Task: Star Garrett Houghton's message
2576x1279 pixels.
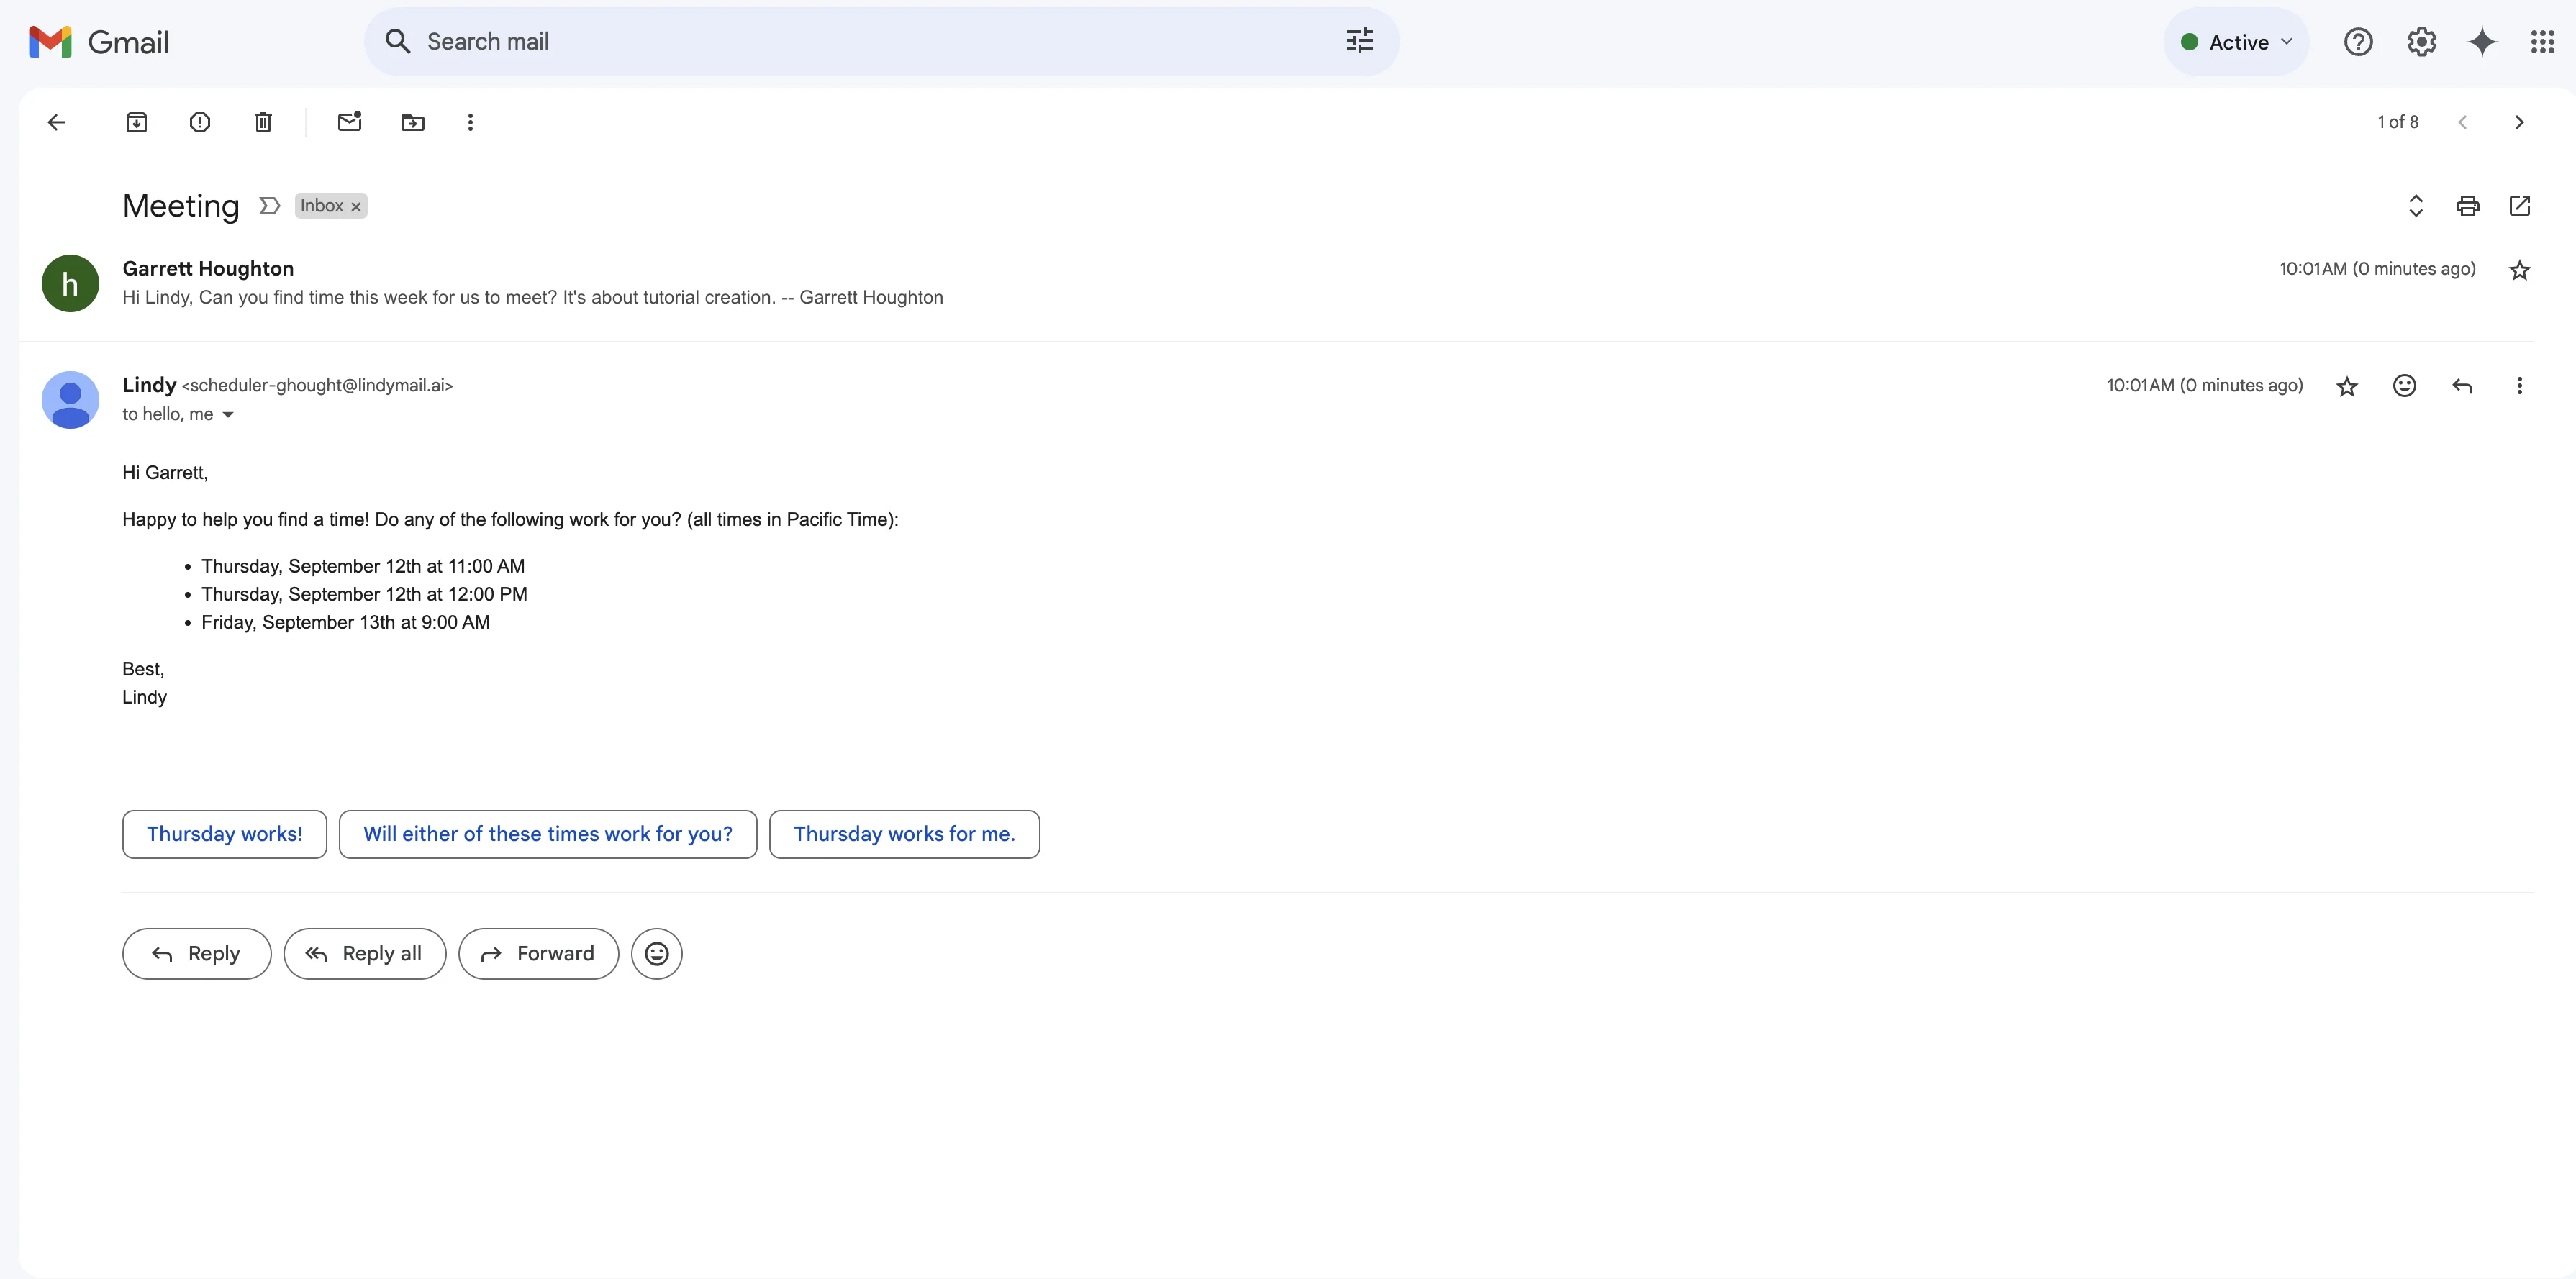Action: click(x=2519, y=270)
